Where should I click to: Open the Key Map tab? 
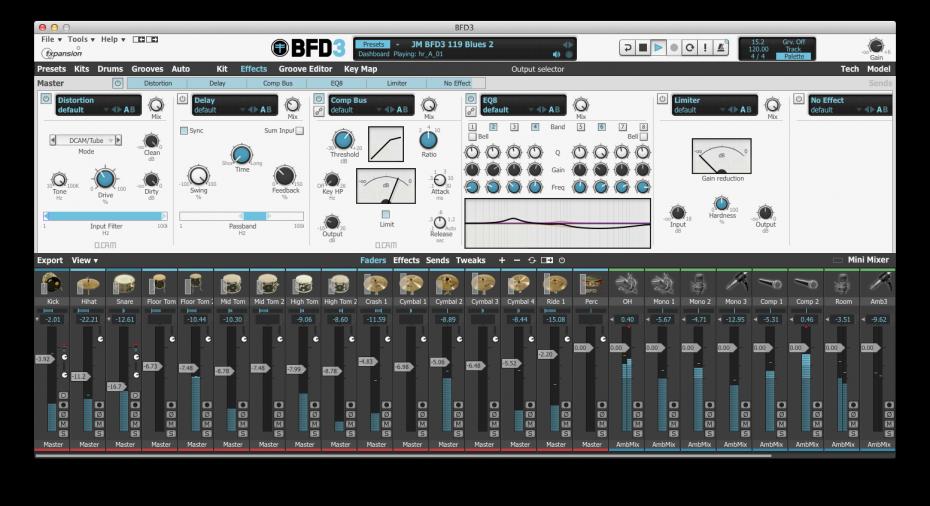click(361, 69)
